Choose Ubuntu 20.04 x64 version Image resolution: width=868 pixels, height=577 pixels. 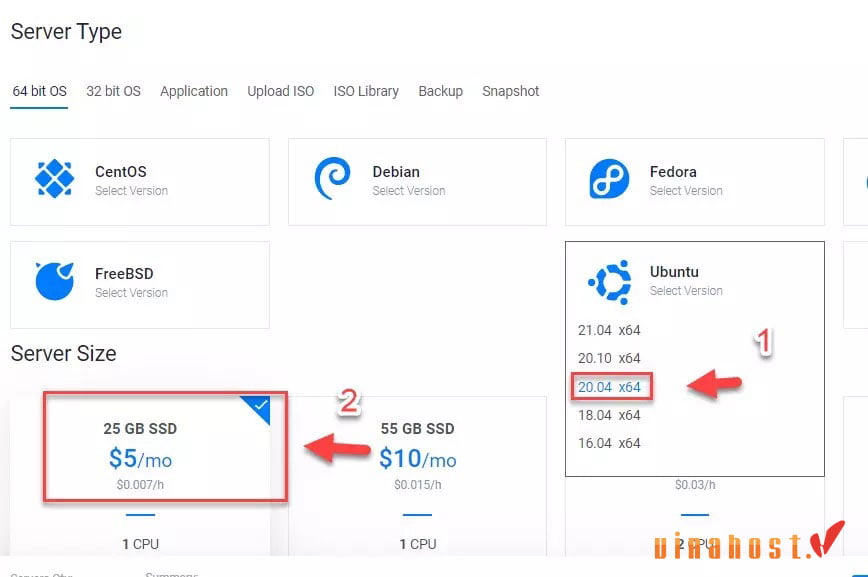tap(609, 387)
